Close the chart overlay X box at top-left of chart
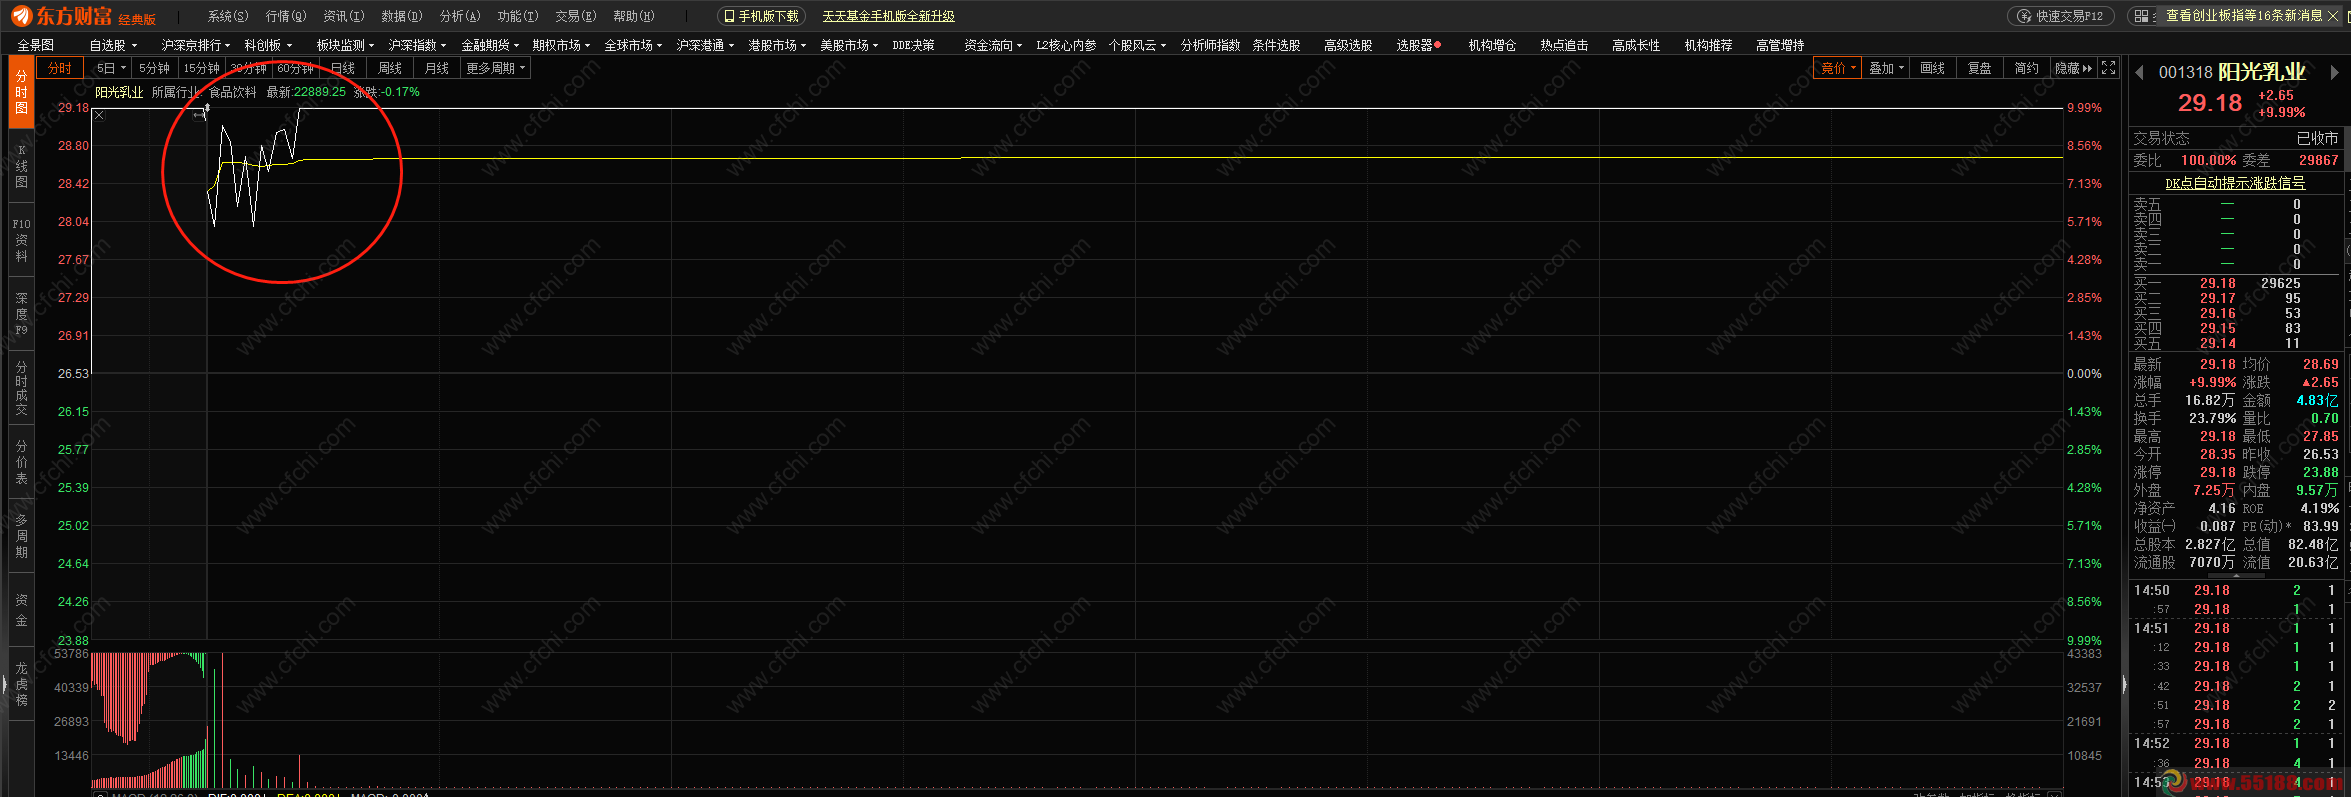The height and width of the screenshot is (797, 2351). tap(99, 115)
